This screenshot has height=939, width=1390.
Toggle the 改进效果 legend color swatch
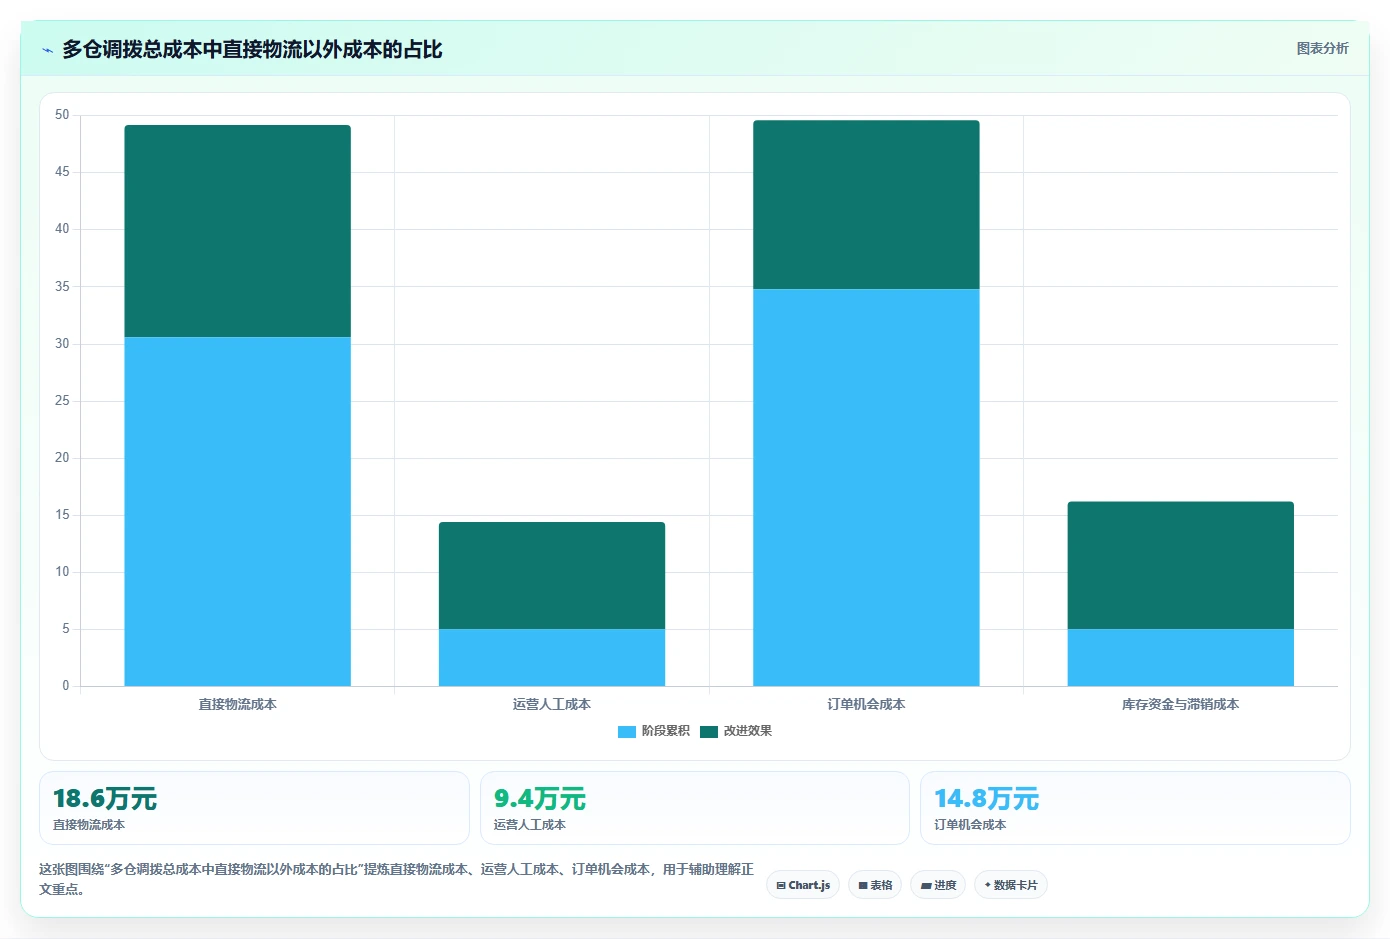[709, 732]
